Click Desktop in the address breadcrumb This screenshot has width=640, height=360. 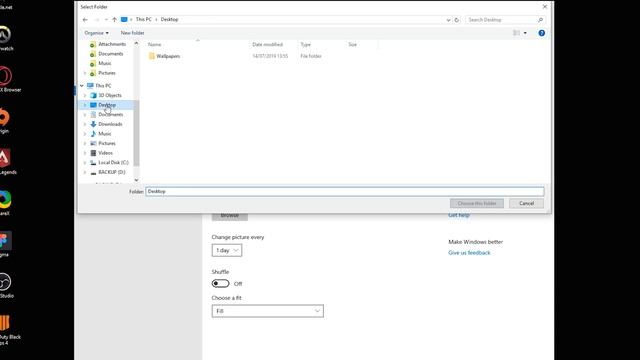[x=169, y=20]
